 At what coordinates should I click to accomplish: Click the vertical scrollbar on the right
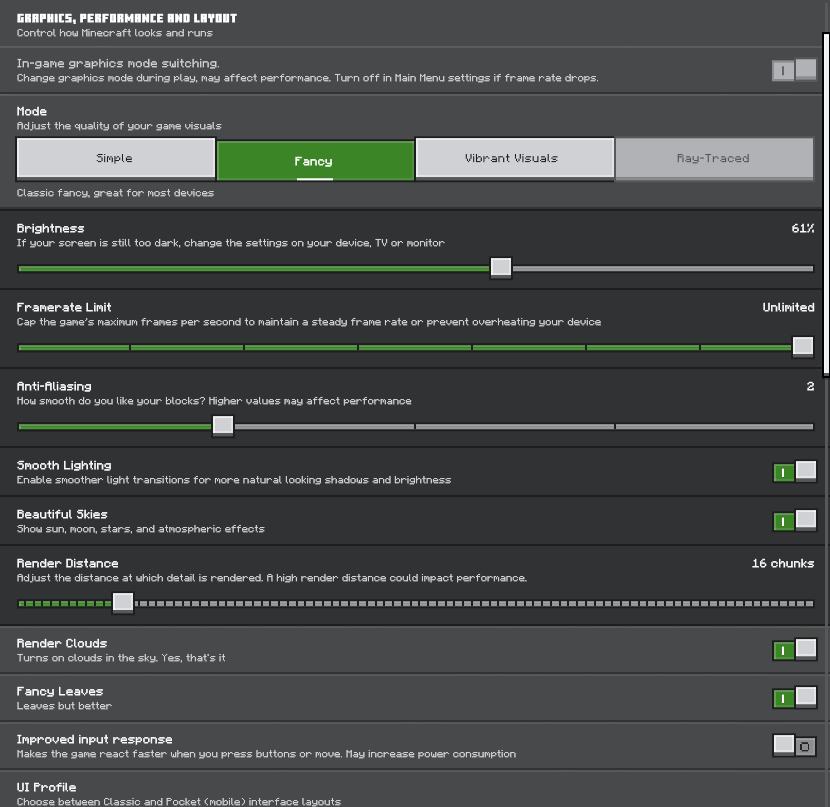click(826, 204)
